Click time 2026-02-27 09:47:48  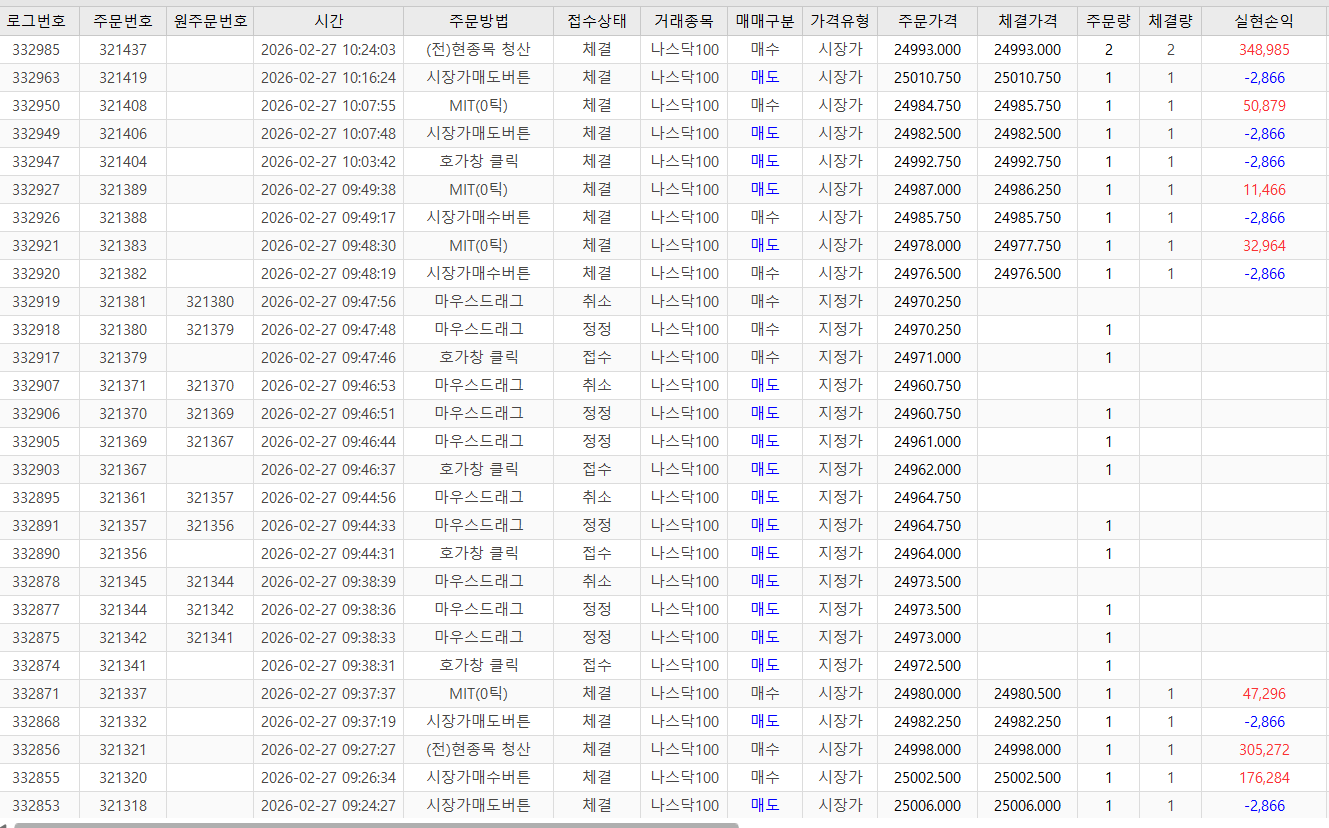pos(328,329)
